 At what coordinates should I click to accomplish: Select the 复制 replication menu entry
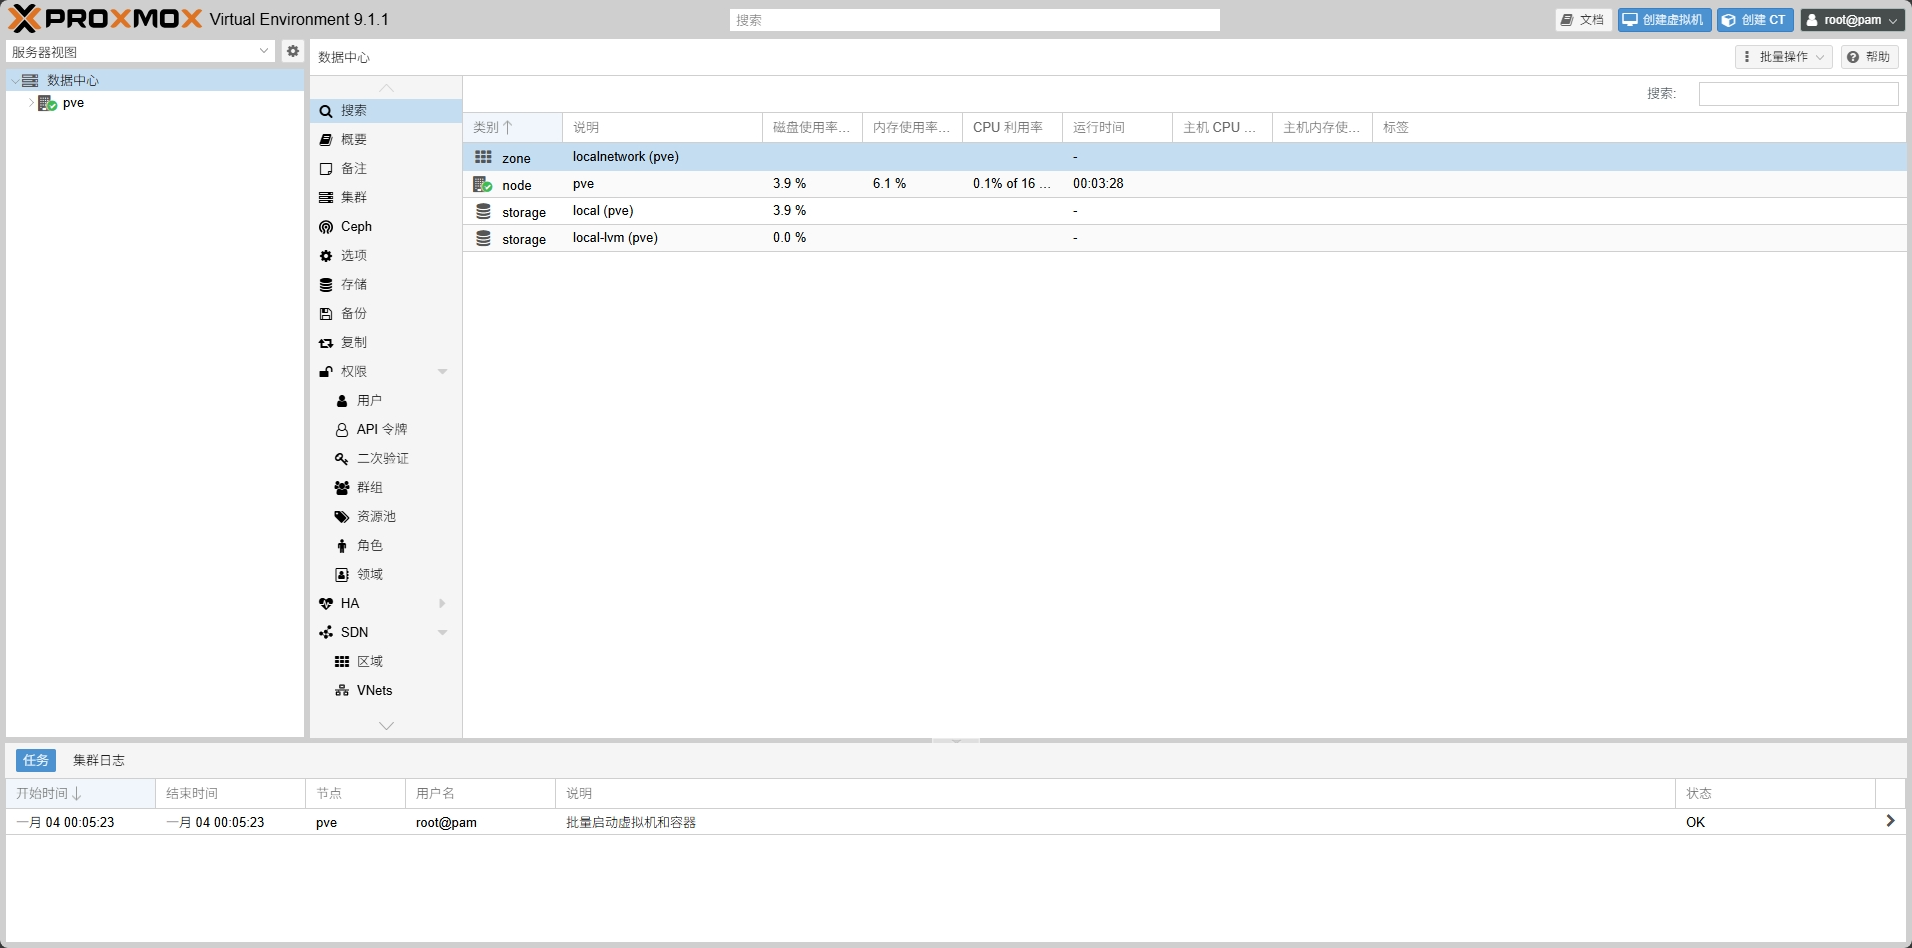353,343
